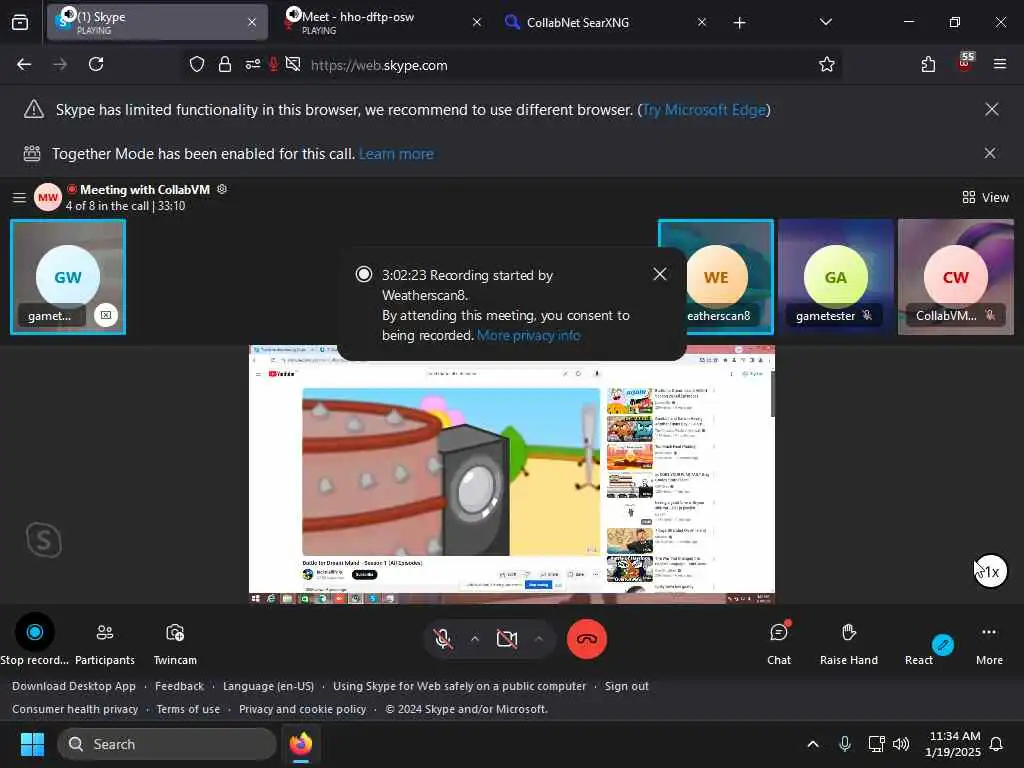The height and width of the screenshot is (768, 1024).
Task: Toggle microphone permission indicator in address bar
Action: [x=274, y=64]
